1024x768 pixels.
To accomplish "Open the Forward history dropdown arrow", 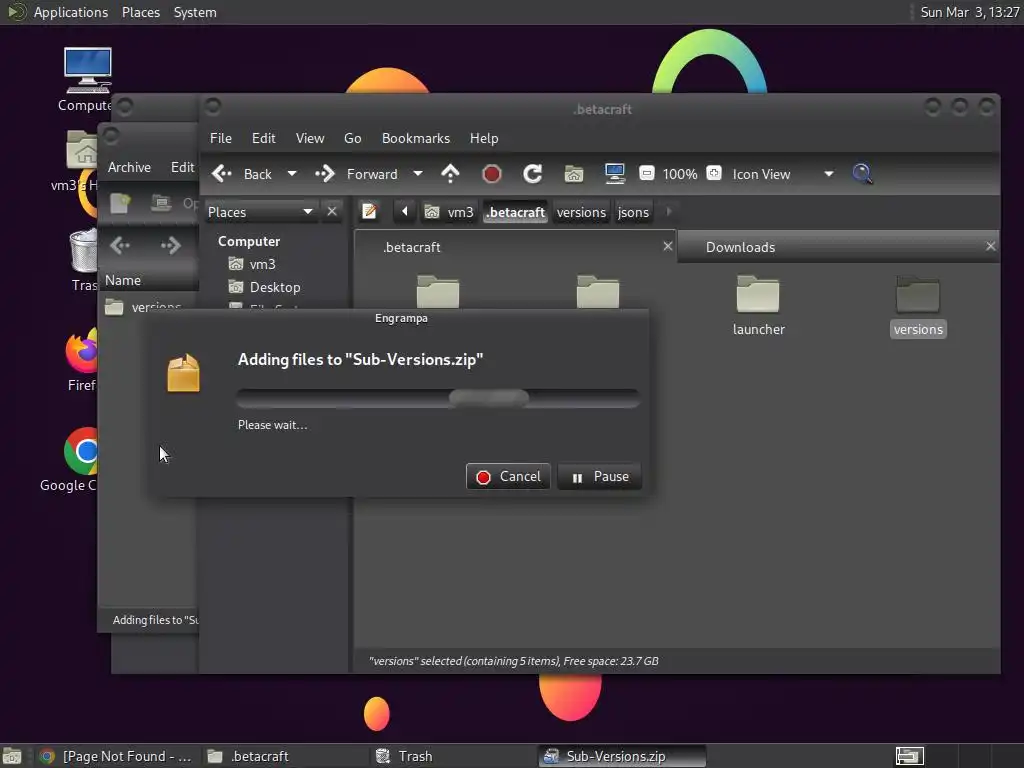I will [x=418, y=174].
